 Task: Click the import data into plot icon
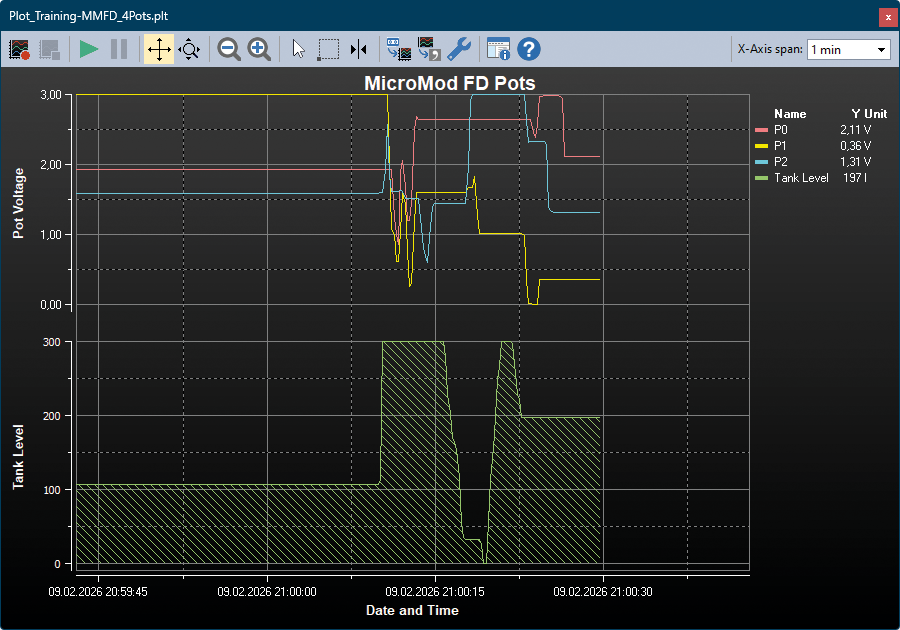(x=399, y=49)
